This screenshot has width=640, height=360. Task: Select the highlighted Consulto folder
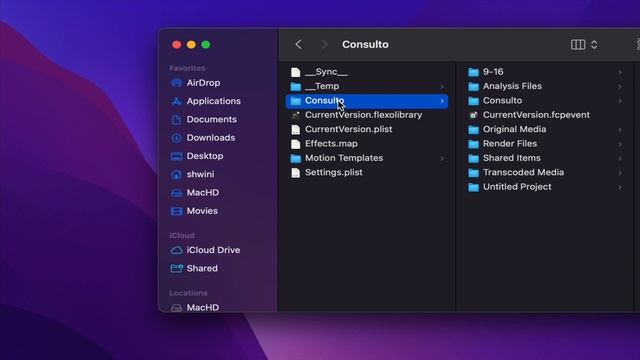point(367,101)
